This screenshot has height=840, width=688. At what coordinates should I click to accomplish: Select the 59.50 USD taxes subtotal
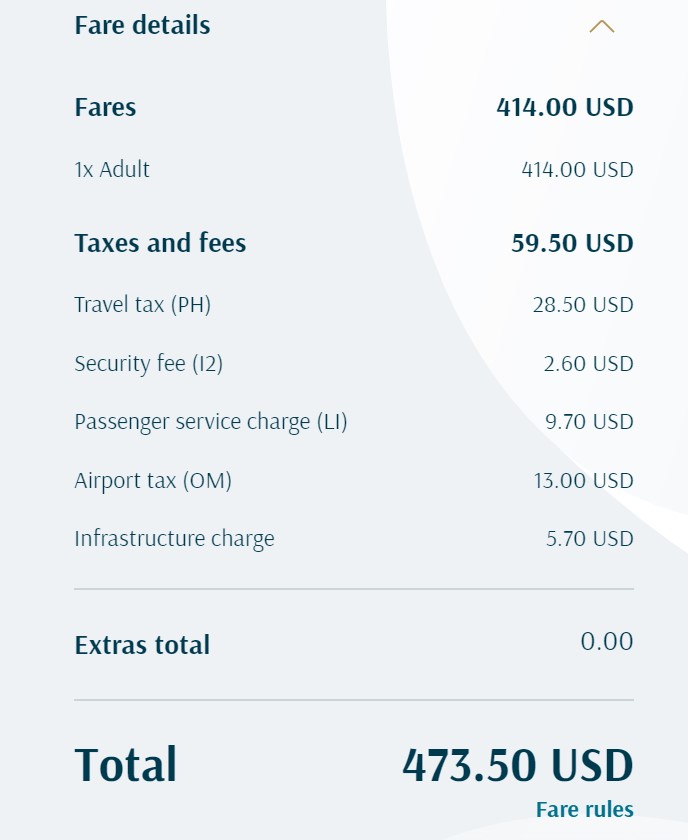[572, 243]
